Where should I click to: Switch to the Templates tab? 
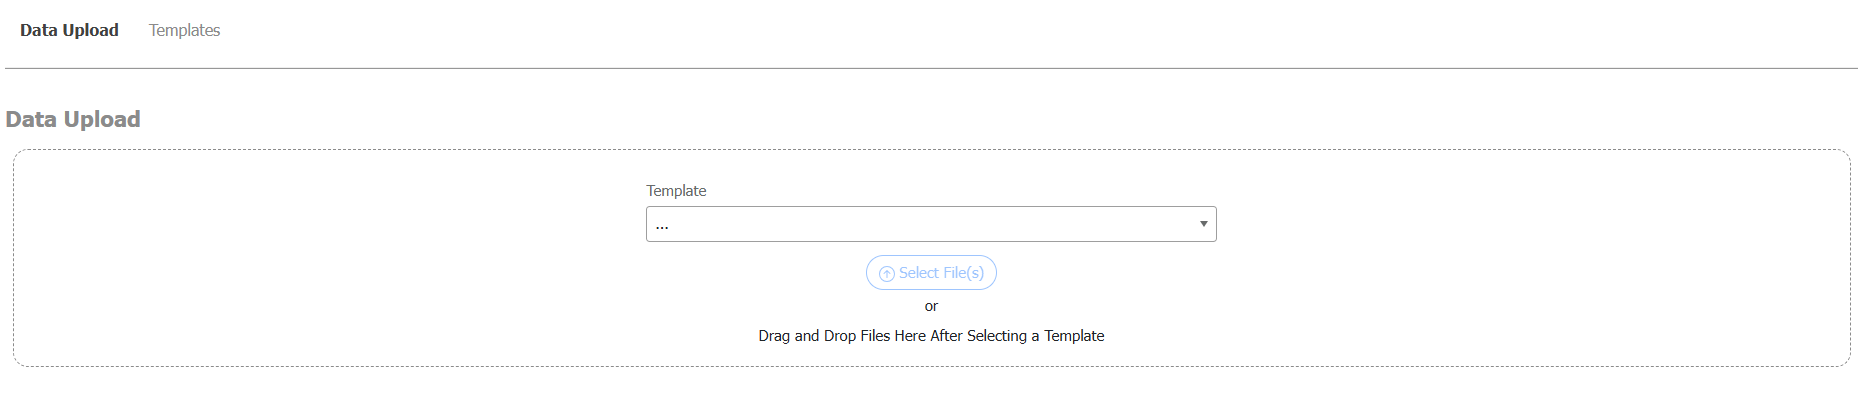[184, 30]
